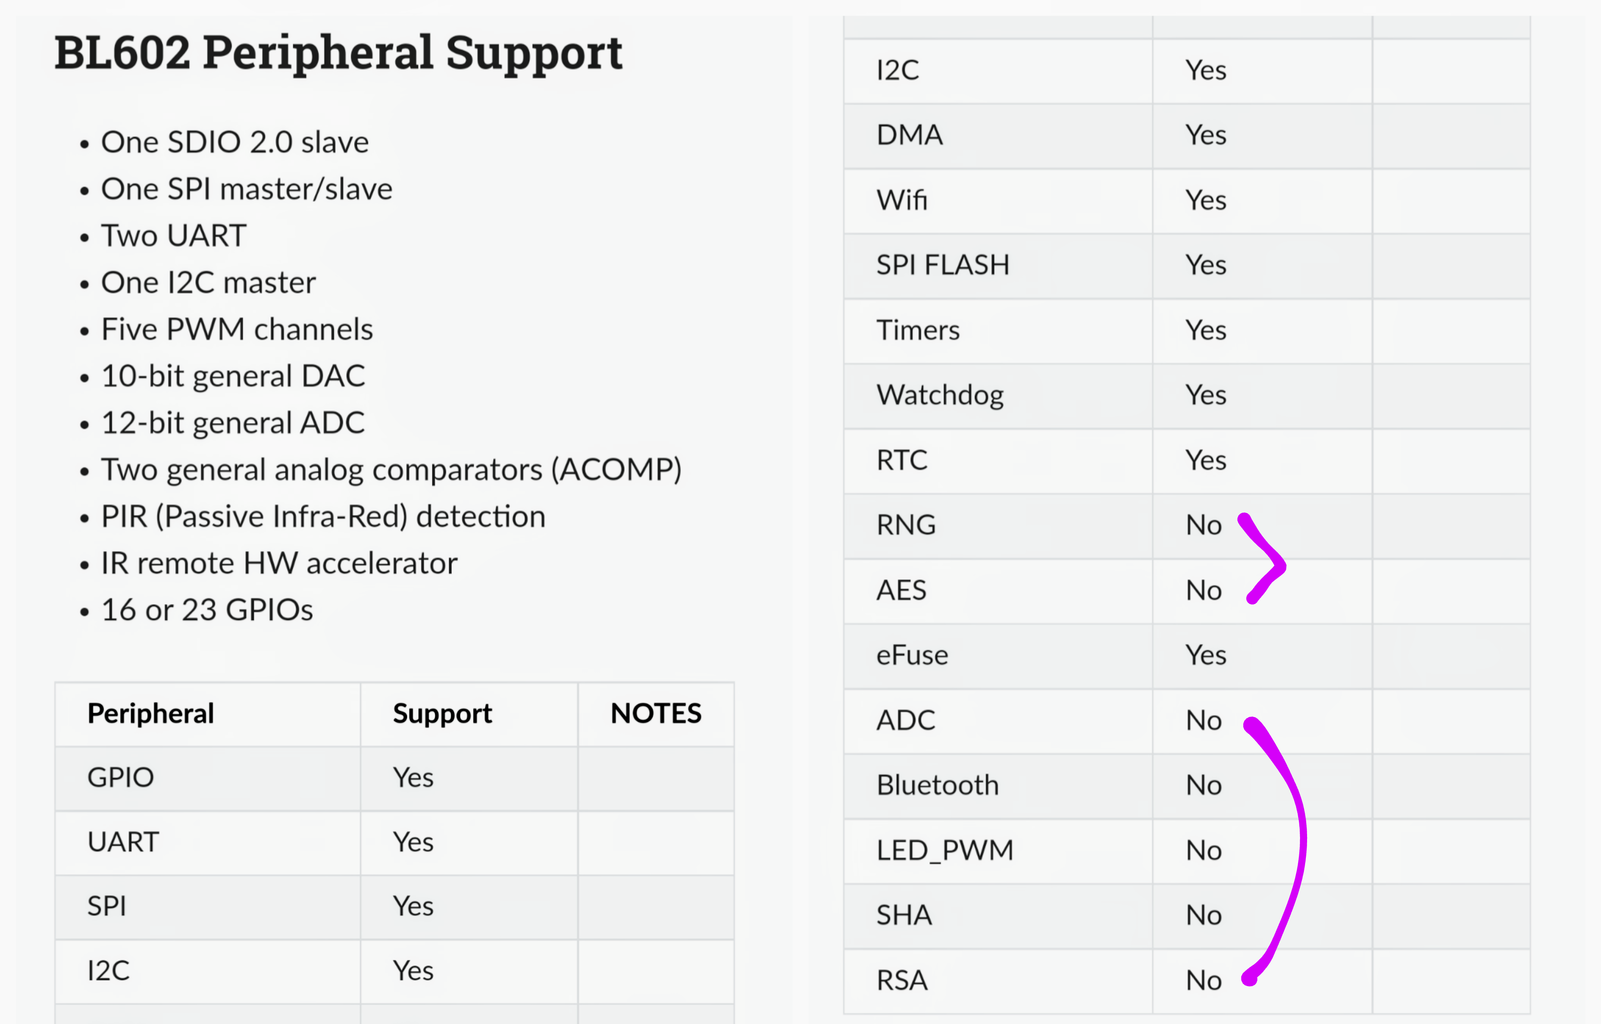Click the Yes value beside Wifi
Image resolution: width=1601 pixels, height=1024 pixels.
click(1206, 200)
